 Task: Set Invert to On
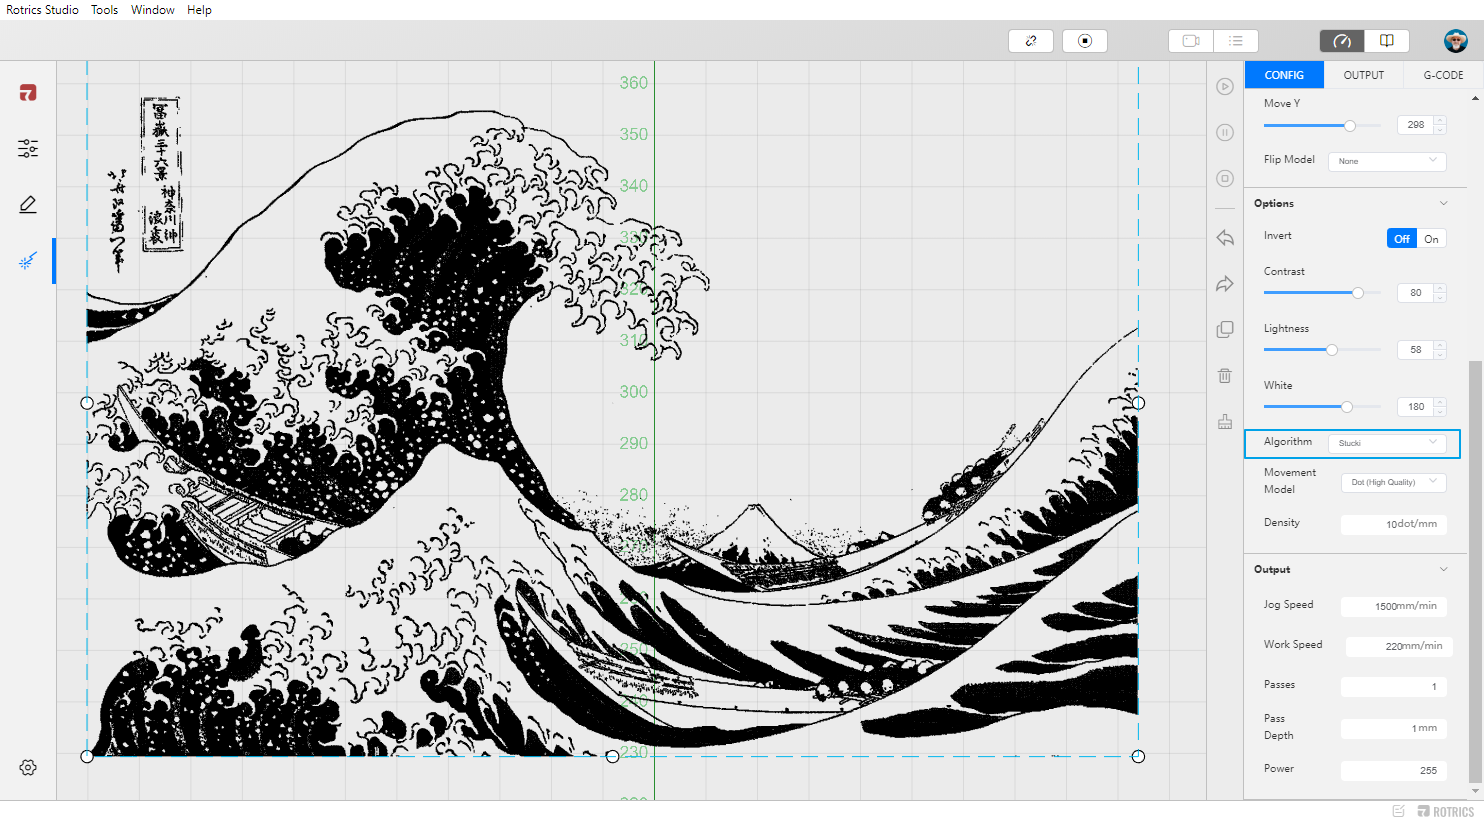[1432, 239]
